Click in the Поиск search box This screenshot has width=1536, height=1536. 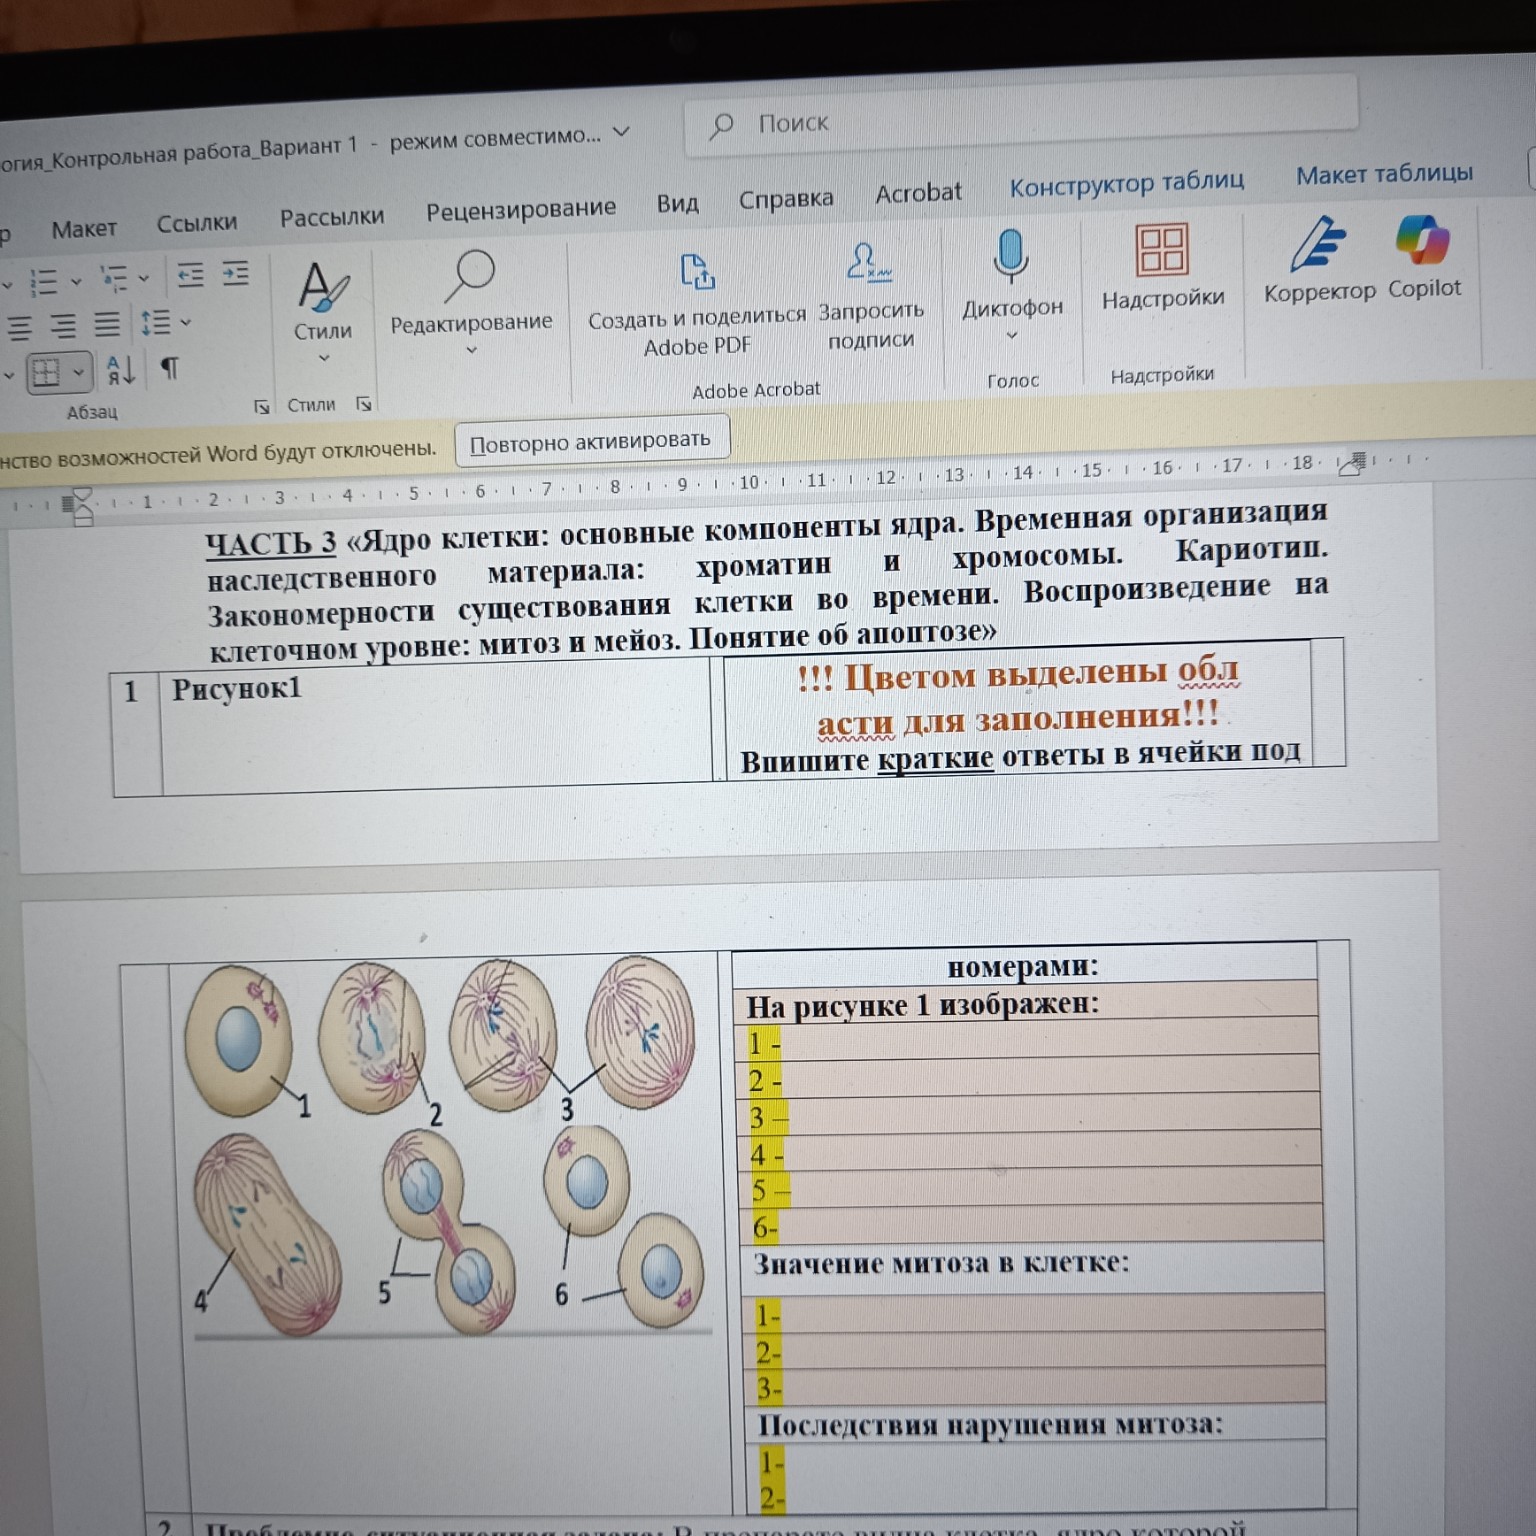pos(1020,120)
